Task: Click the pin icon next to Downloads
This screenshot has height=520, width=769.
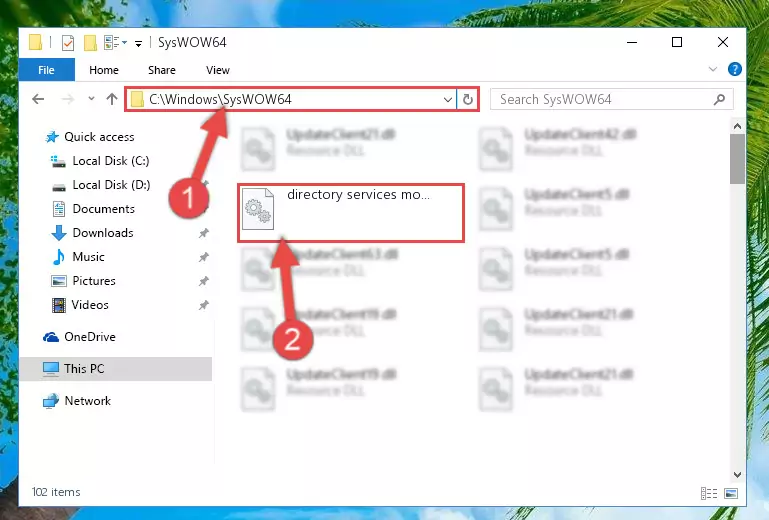Action: coord(204,234)
